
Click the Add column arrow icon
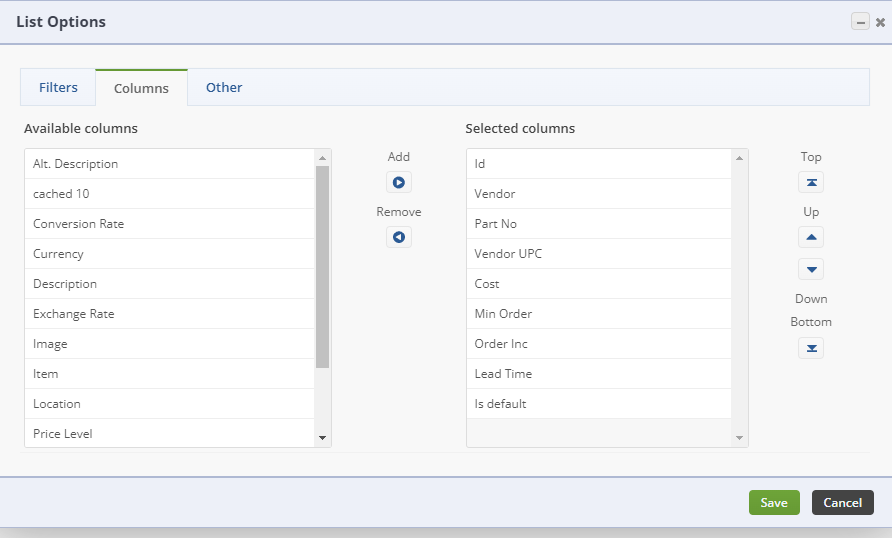coord(399,183)
